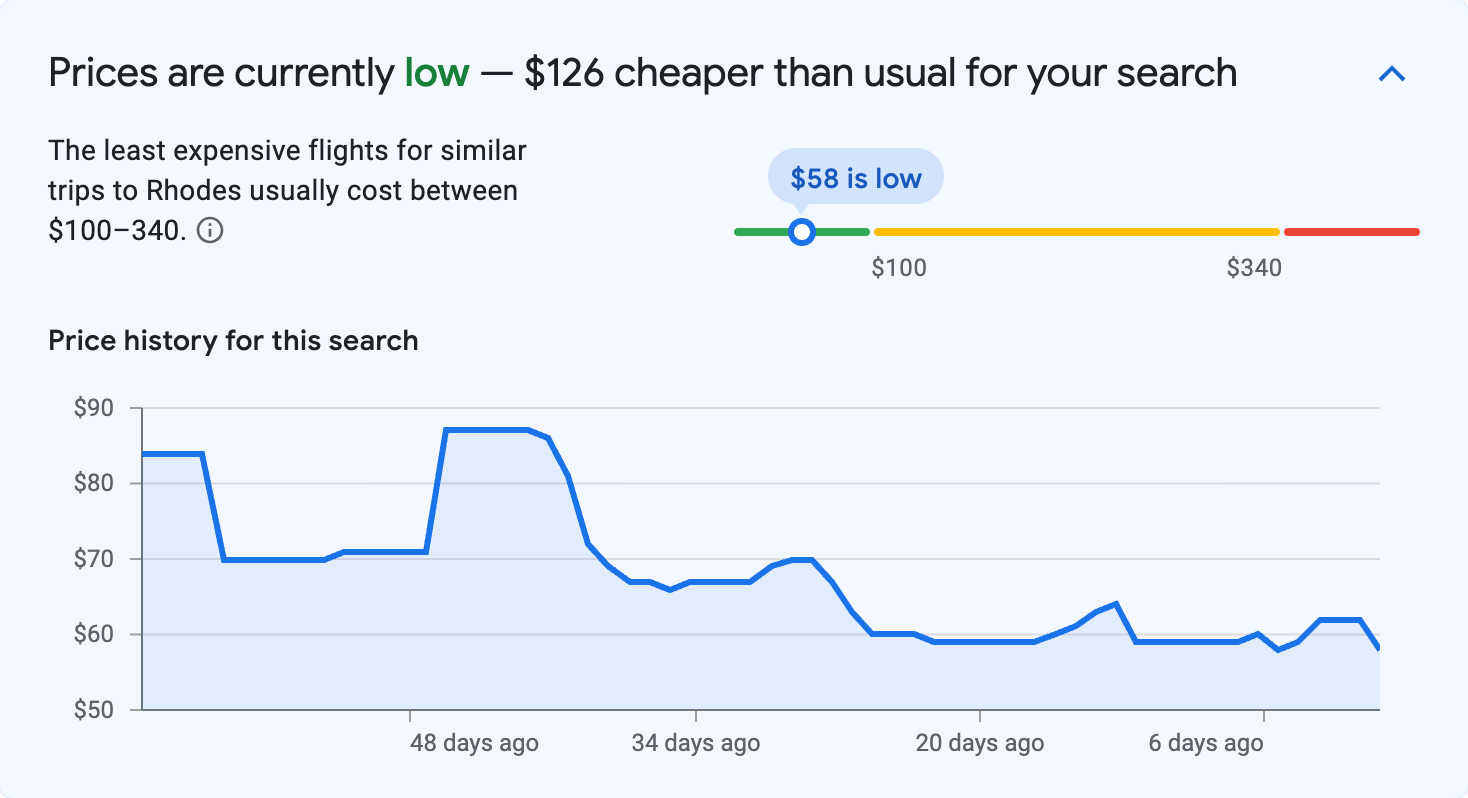Click the '6 days ago' axis label
Viewport: 1468px width, 798px height.
(1206, 743)
